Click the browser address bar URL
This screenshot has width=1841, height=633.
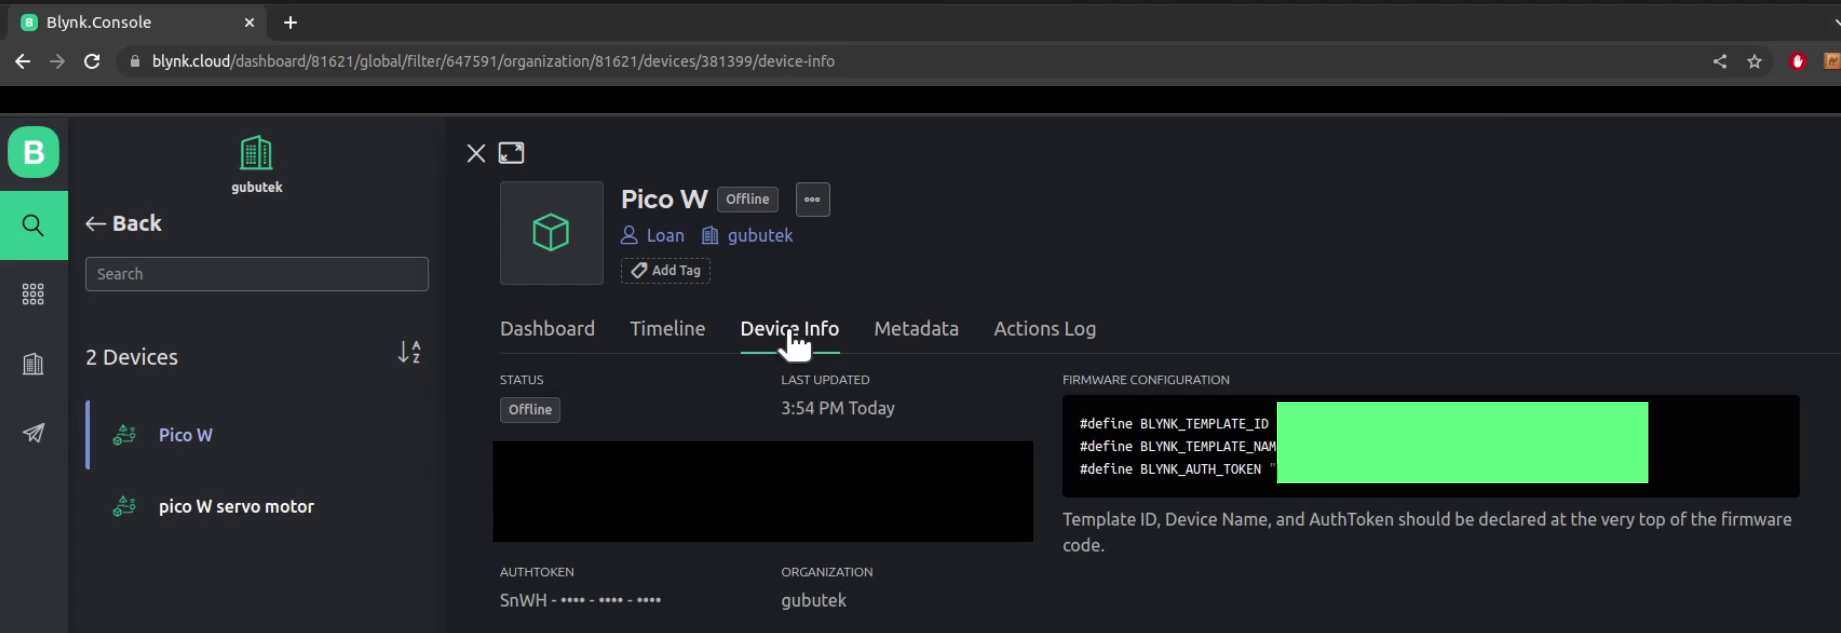(x=493, y=61)
